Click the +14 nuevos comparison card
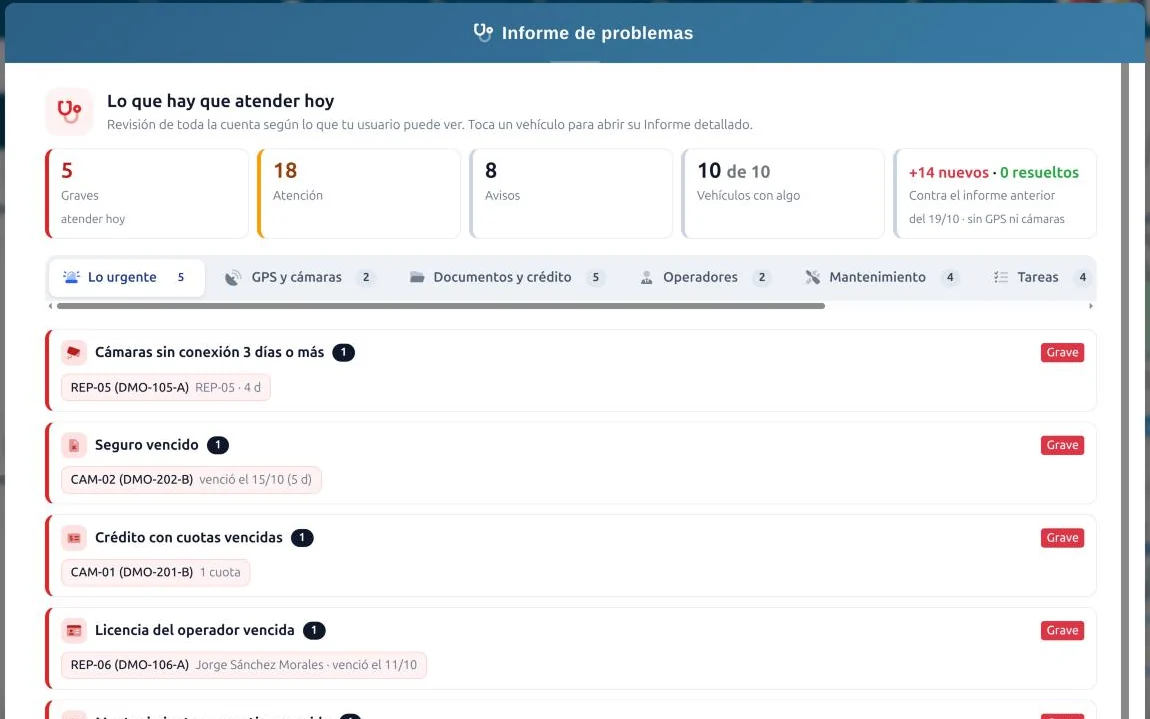Screen dimensions: 1150x719 point(995,194)
